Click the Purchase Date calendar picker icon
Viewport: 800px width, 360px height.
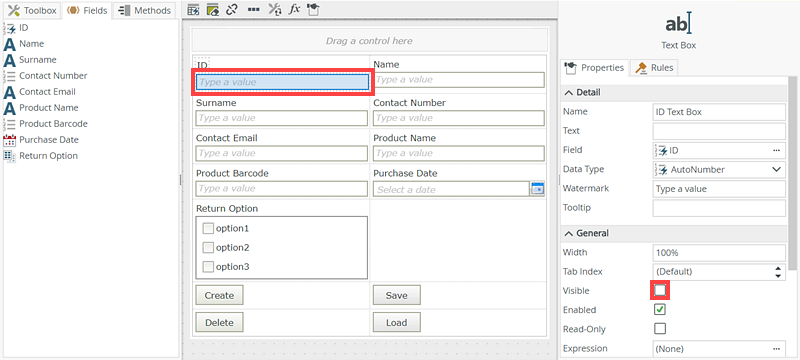pos(537,189)
